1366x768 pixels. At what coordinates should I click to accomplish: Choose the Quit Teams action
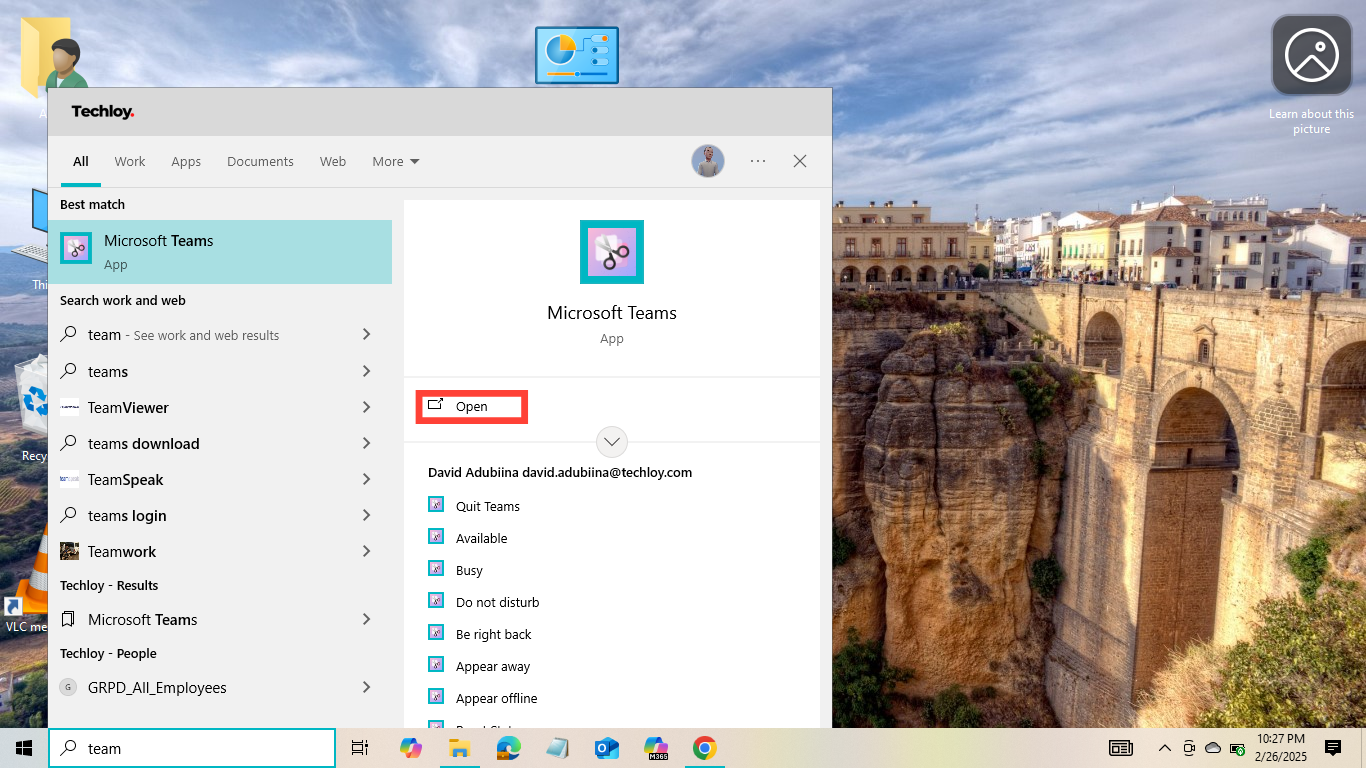click(x=487, y=507)
